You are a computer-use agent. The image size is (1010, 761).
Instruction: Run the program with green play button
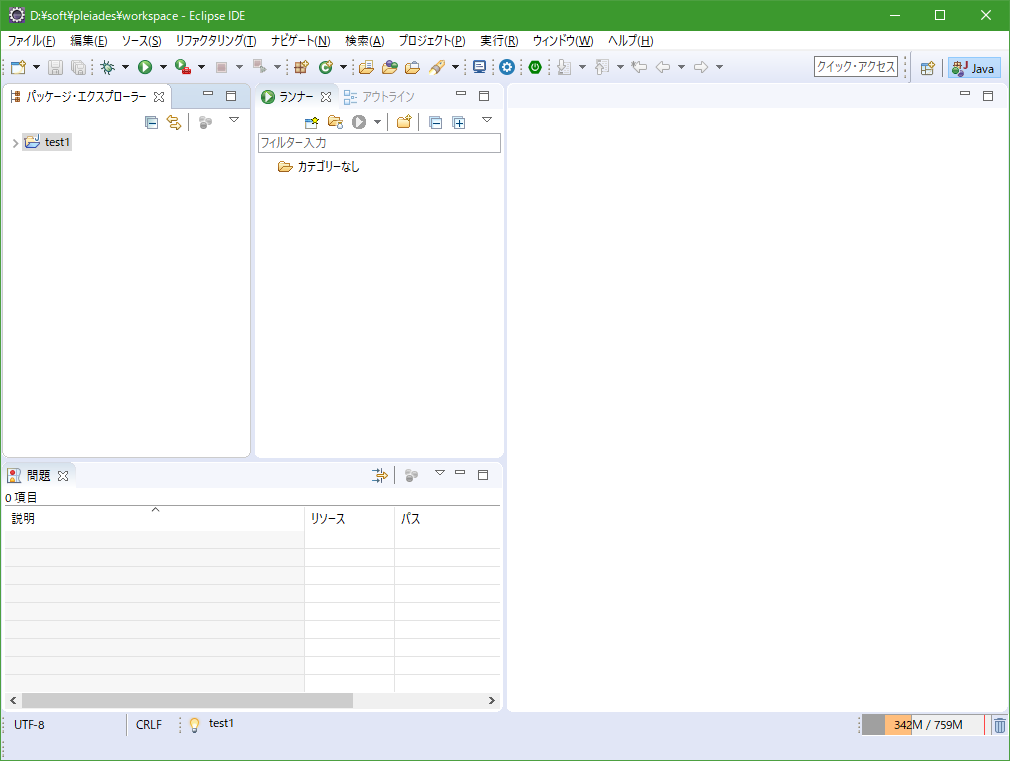pyautogui.click(x=145, y=67)
